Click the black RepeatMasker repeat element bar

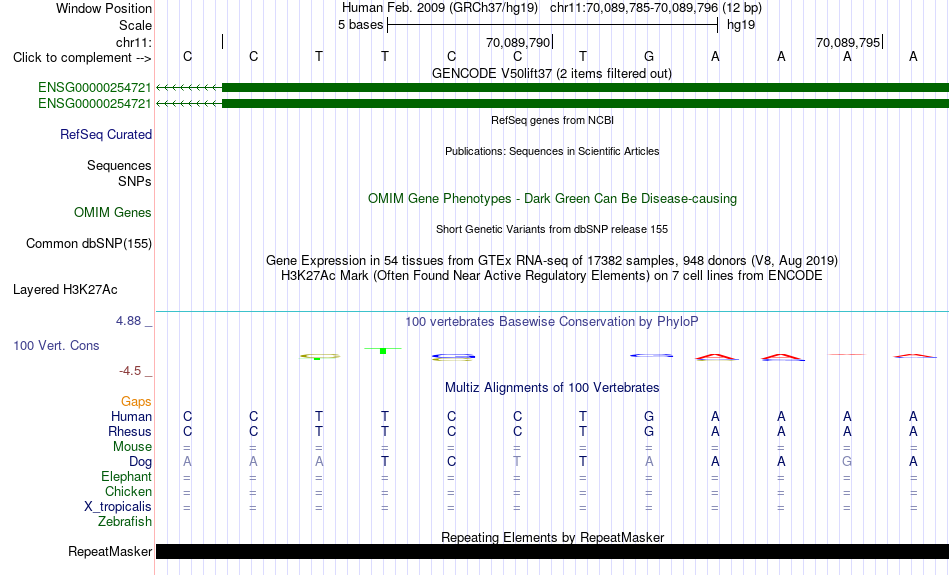552,551
